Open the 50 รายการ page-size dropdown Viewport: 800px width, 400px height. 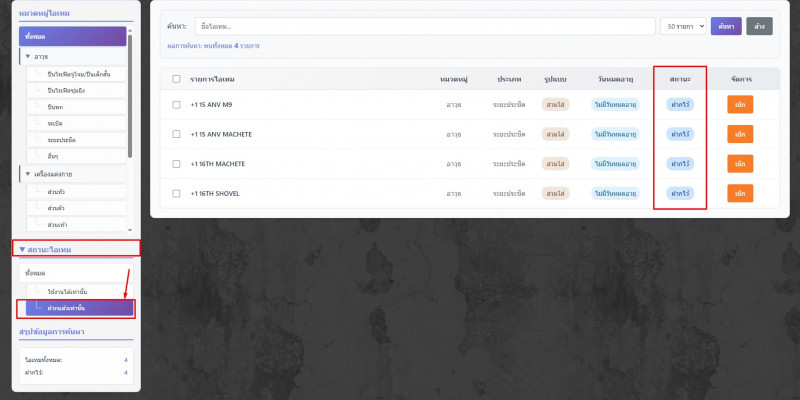(684, 26)
